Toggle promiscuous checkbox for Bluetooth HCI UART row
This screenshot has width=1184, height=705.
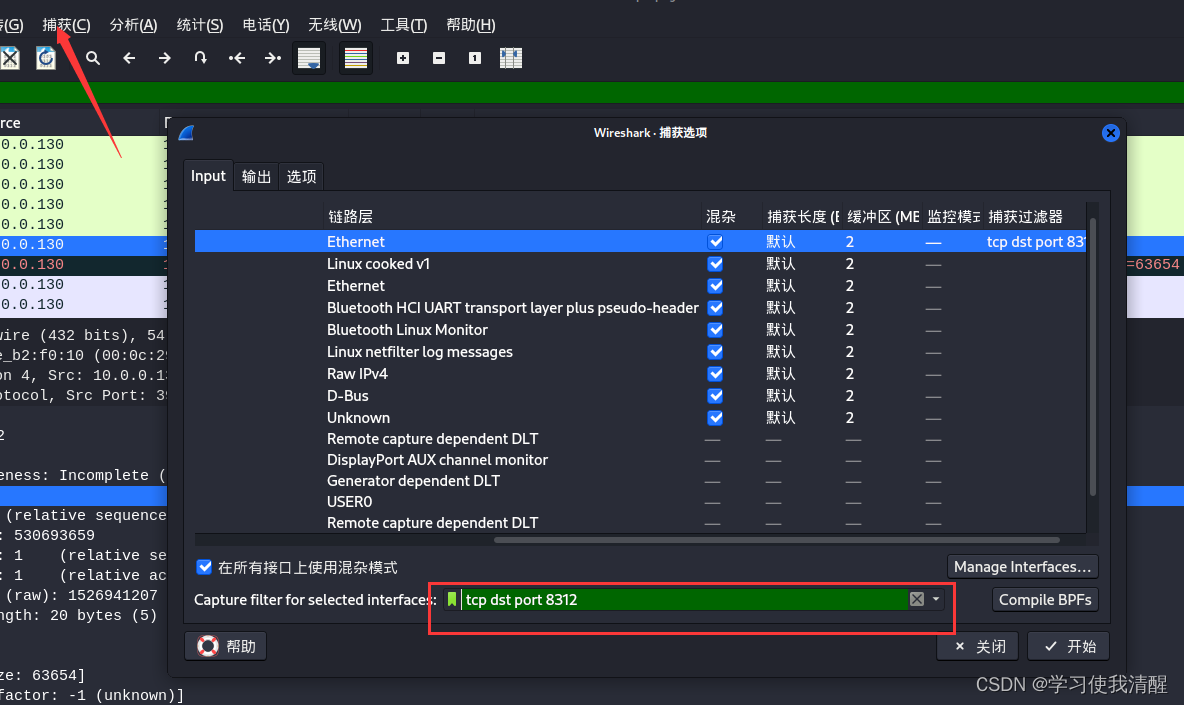(x=715, y=308)
